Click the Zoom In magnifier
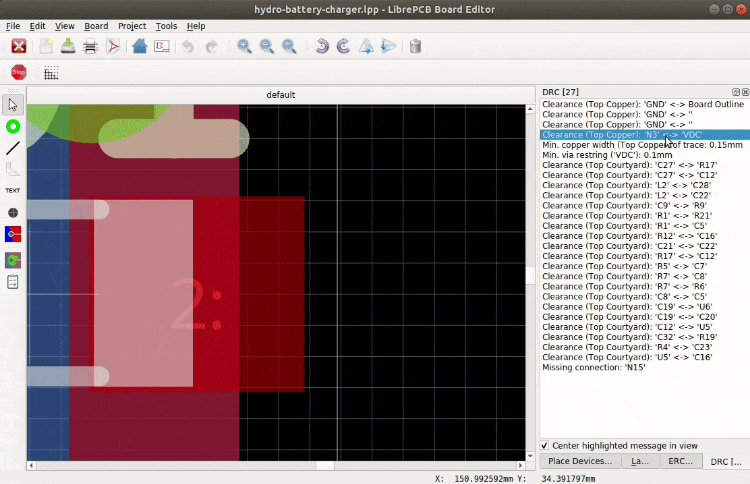 [x=244, y=46]
